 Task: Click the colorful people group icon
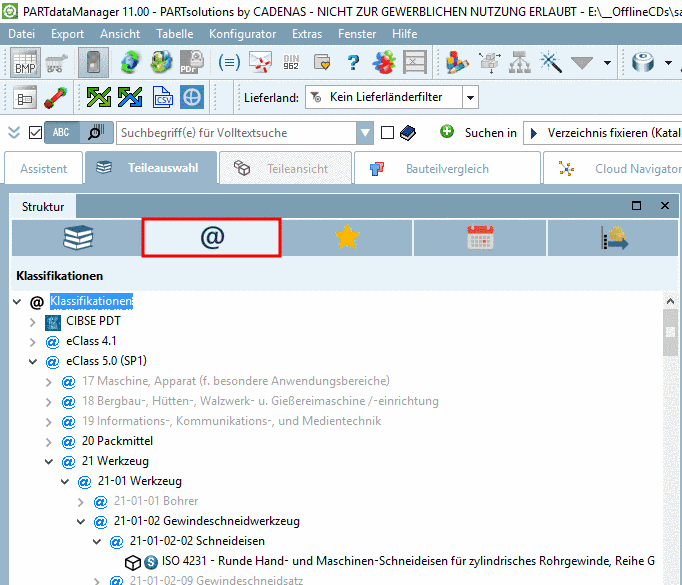click(384, 63)
